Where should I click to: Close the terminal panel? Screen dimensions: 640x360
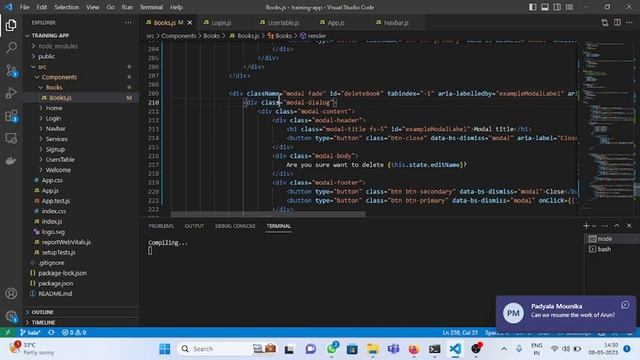point(629,226)
